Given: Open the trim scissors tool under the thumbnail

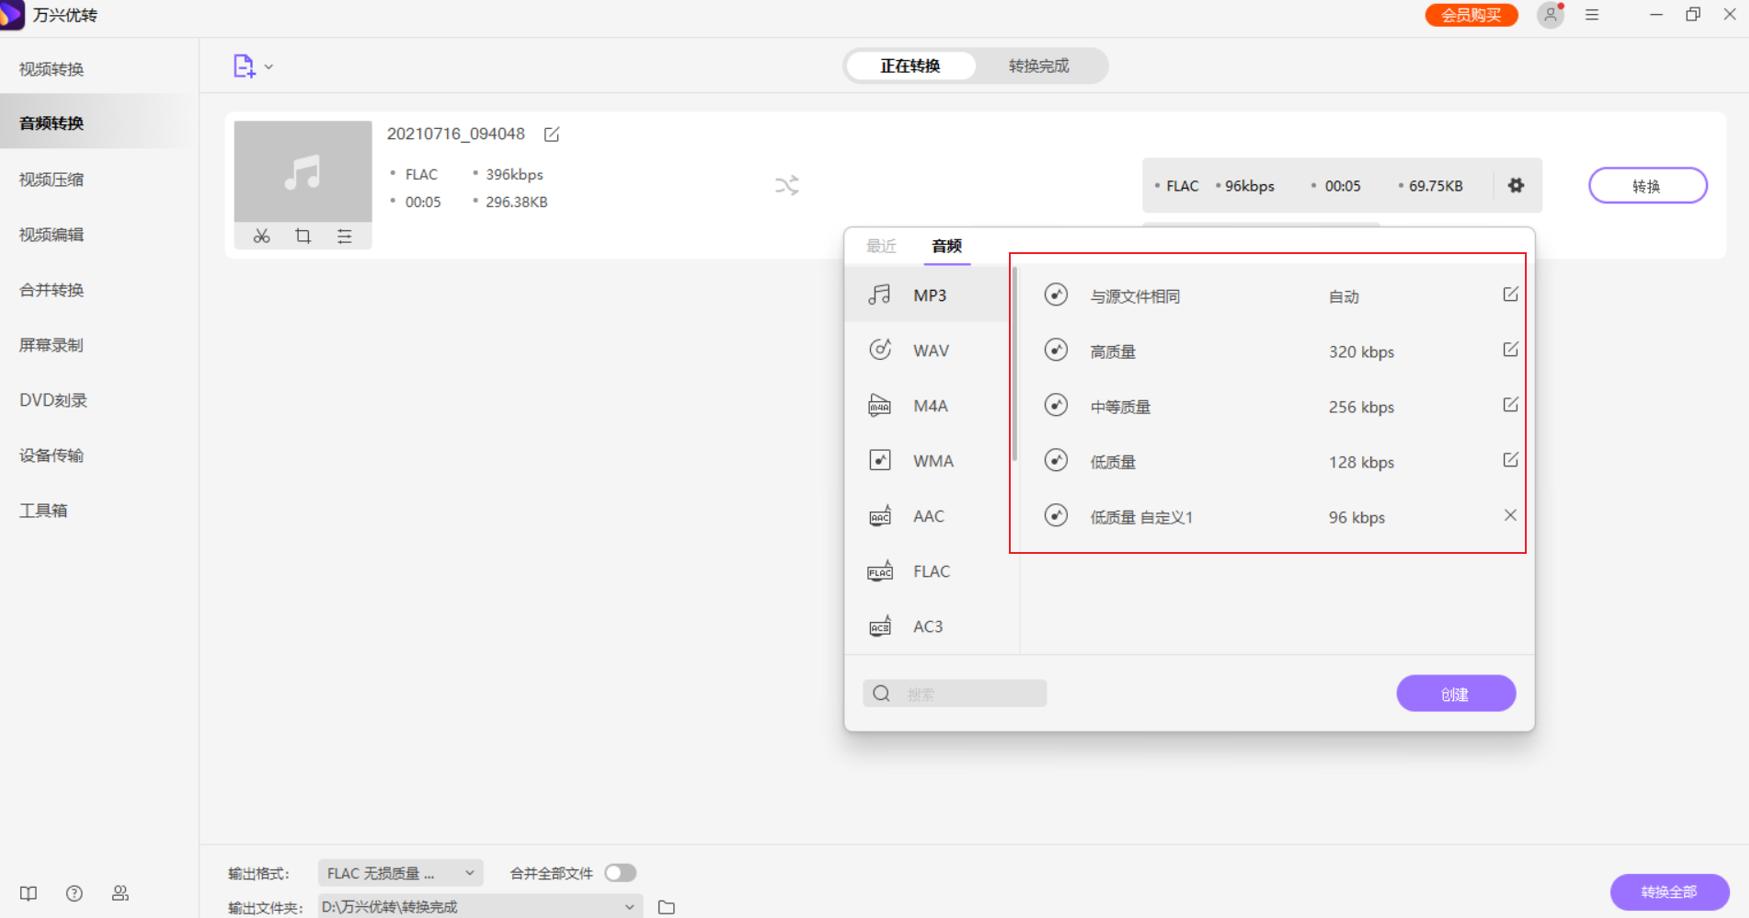Looking at the screenshot, I should [261, 237].
